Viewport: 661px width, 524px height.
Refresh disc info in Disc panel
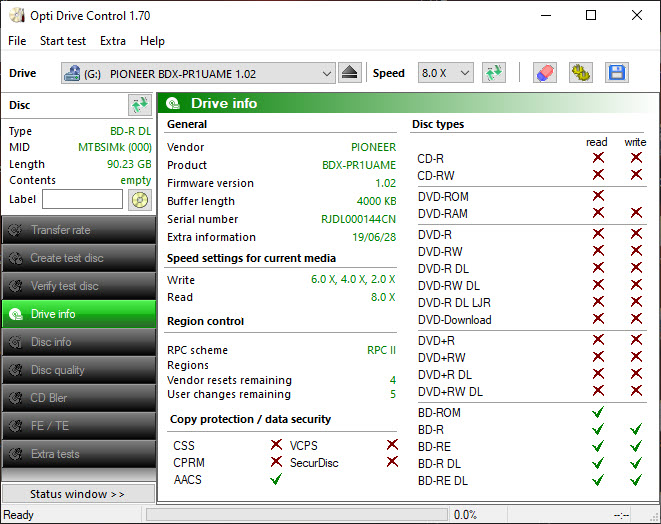(x=139, y=105)
